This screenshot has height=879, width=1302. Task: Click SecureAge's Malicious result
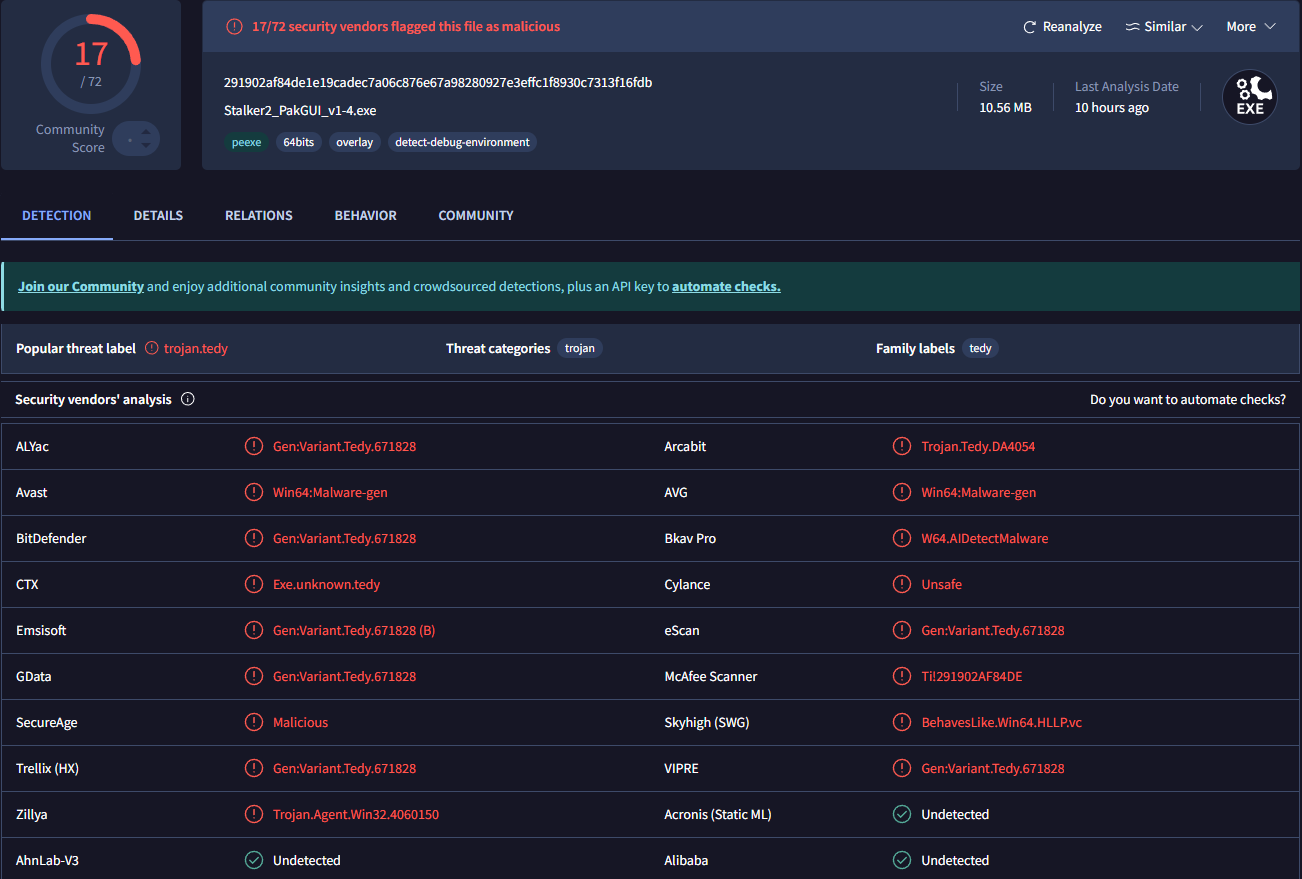pos(301,722)
